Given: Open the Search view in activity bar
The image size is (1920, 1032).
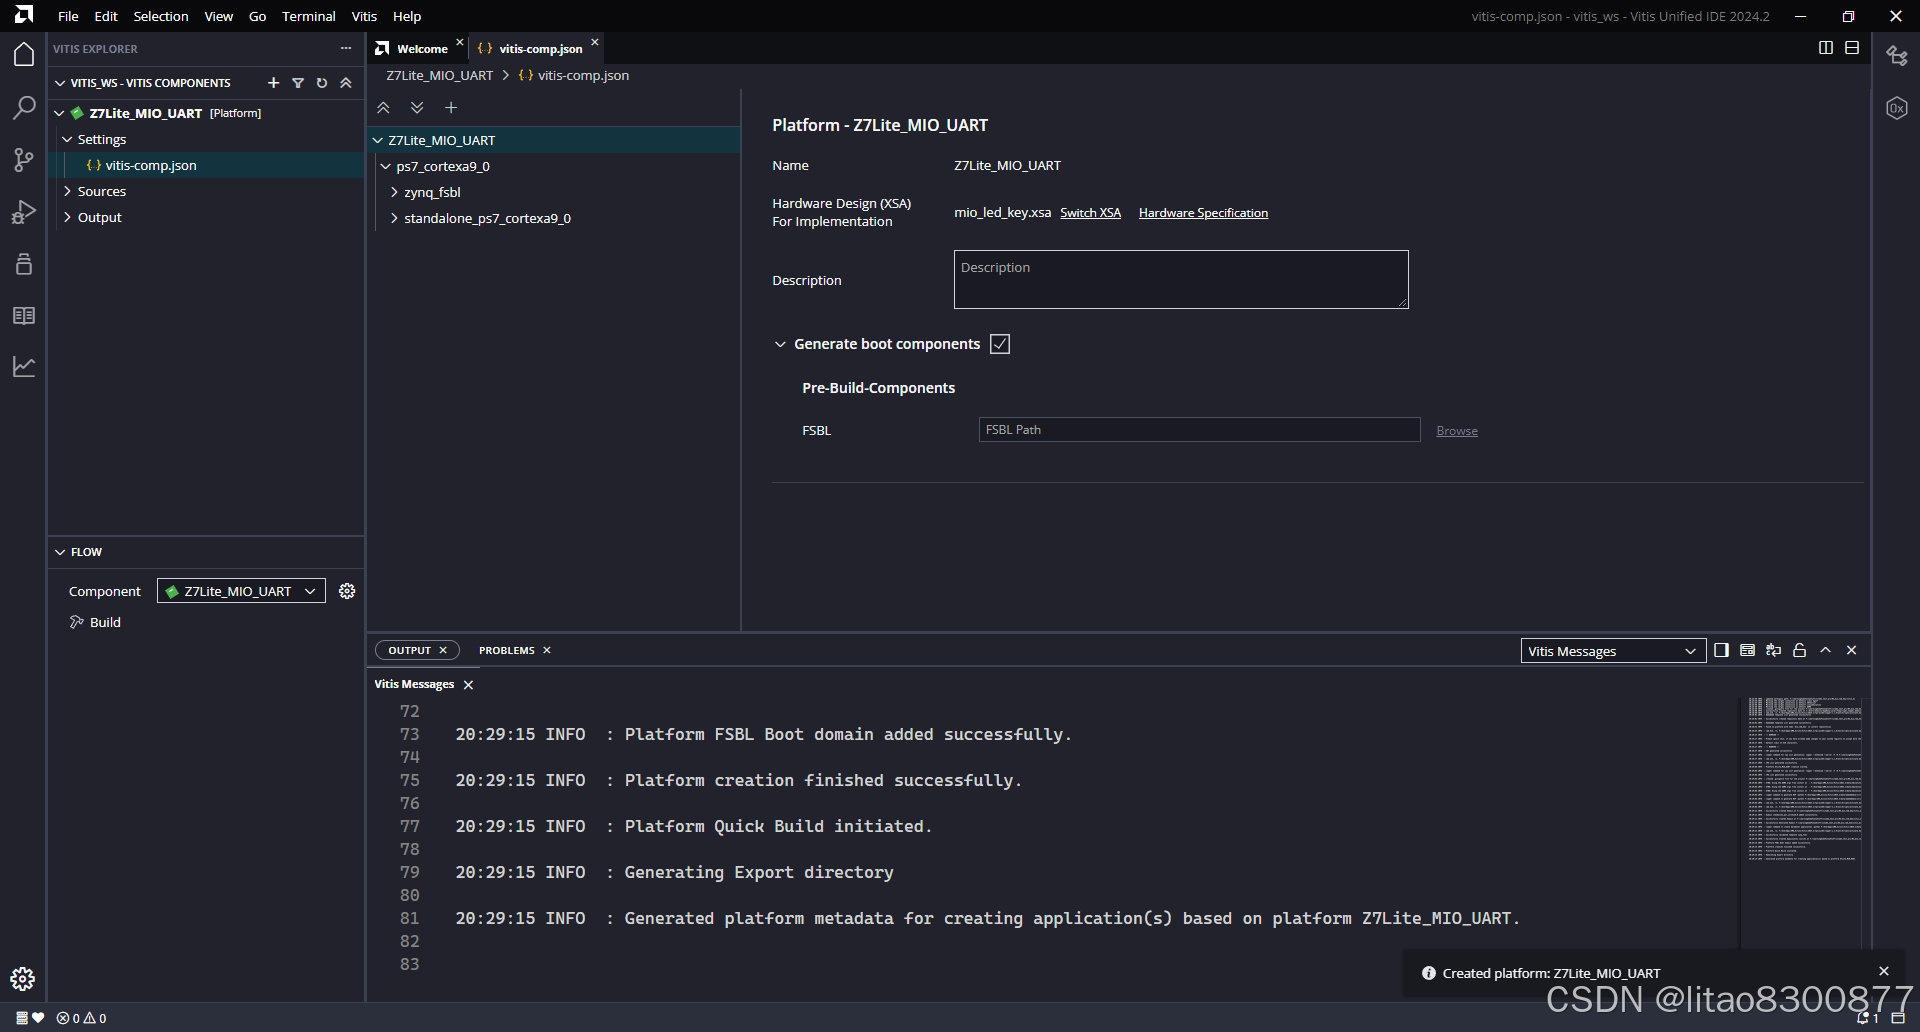Looking at the screenshot, I should (x=24, y=107).
